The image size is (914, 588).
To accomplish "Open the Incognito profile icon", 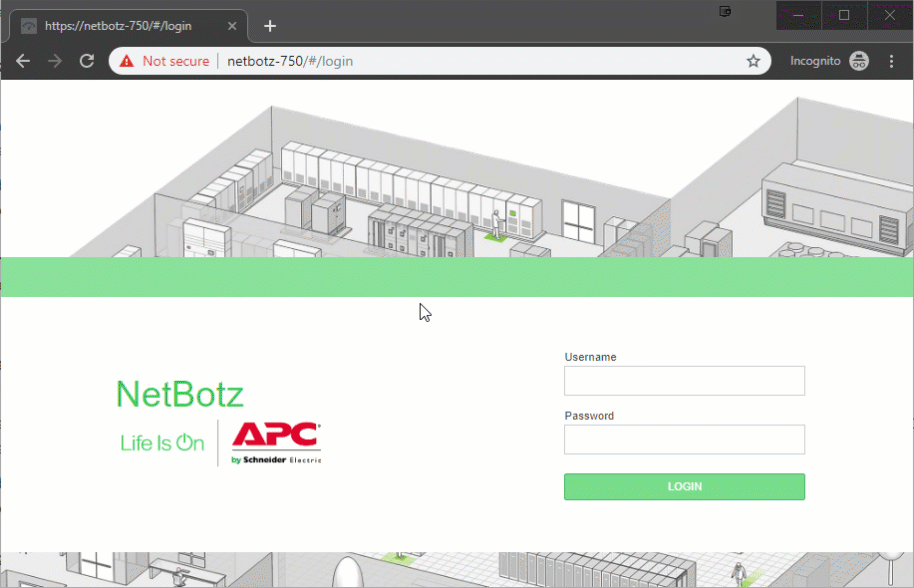I will click(x=859, y=61).
